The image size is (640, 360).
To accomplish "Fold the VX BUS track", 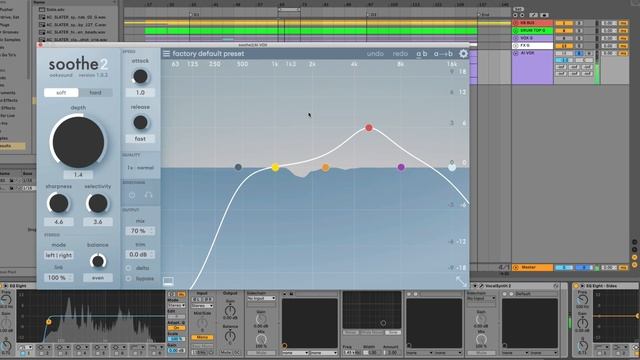I will tap(516, 23).
